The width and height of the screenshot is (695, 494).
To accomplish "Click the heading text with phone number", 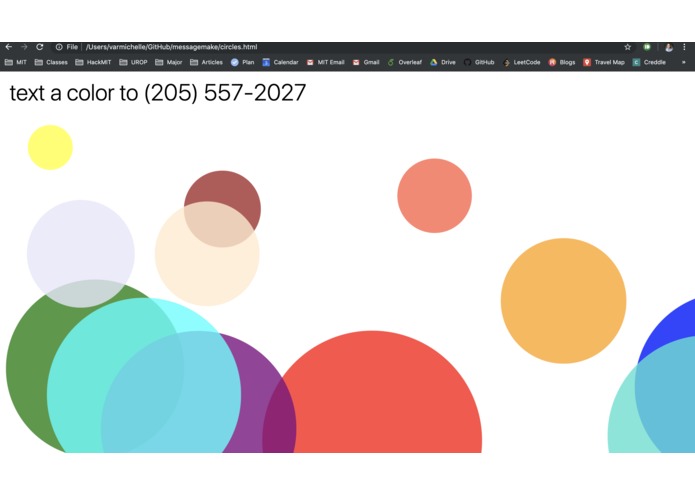I will click(x=158, y=93).
